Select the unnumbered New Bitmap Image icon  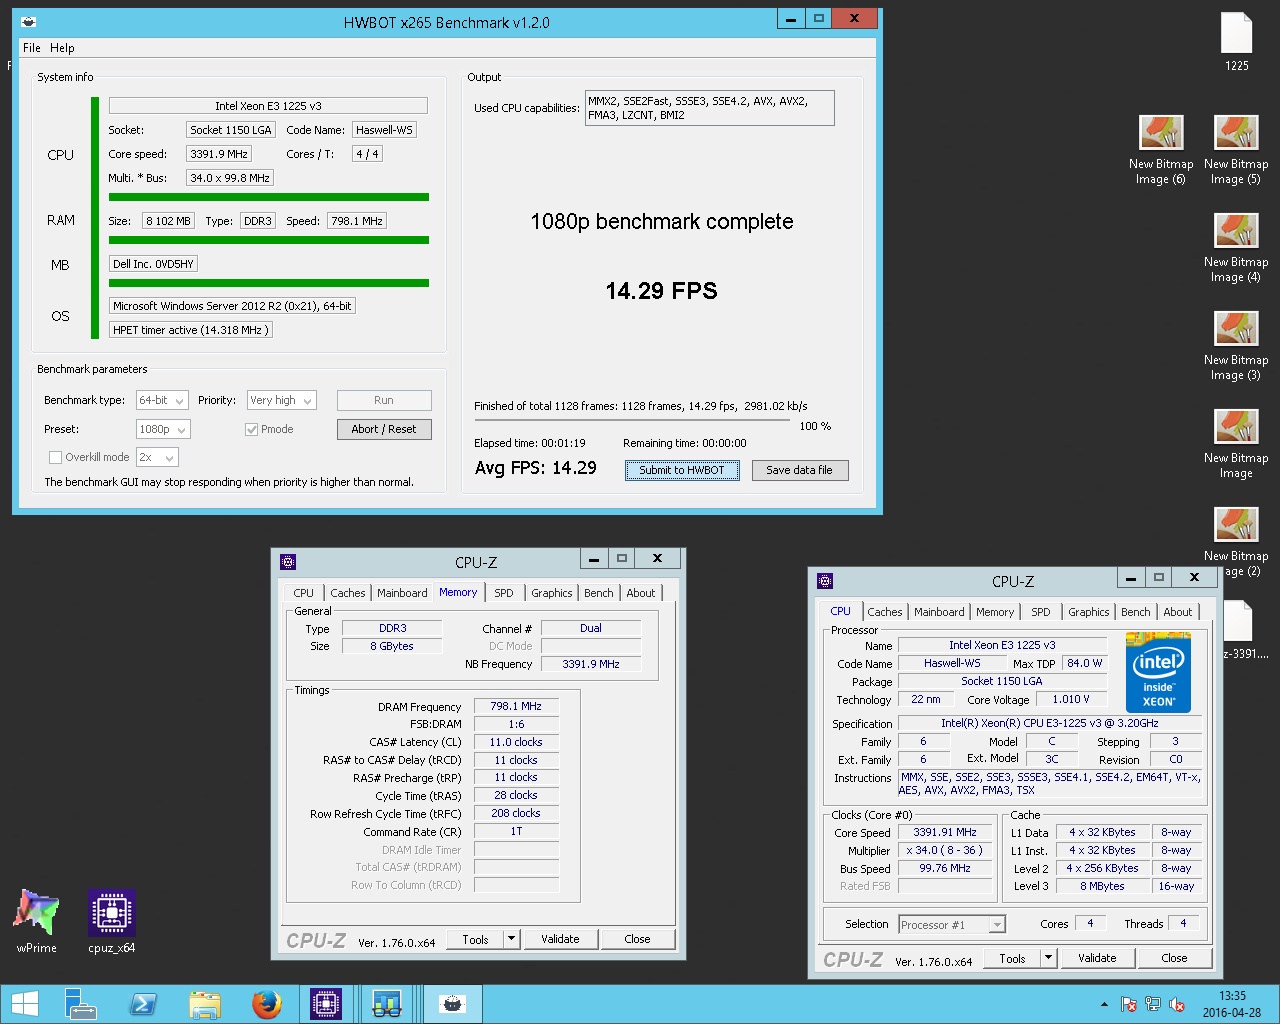coord(1236,444)
